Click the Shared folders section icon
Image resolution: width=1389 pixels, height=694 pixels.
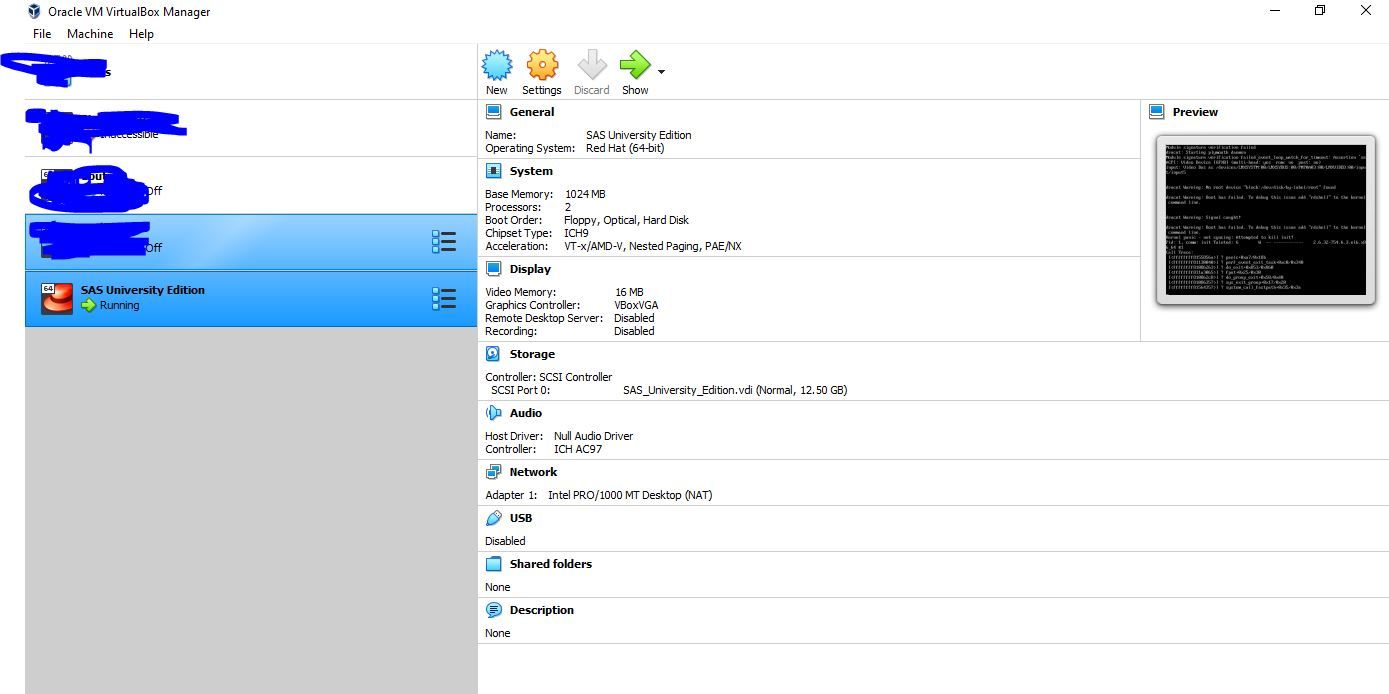click(493, 564)
